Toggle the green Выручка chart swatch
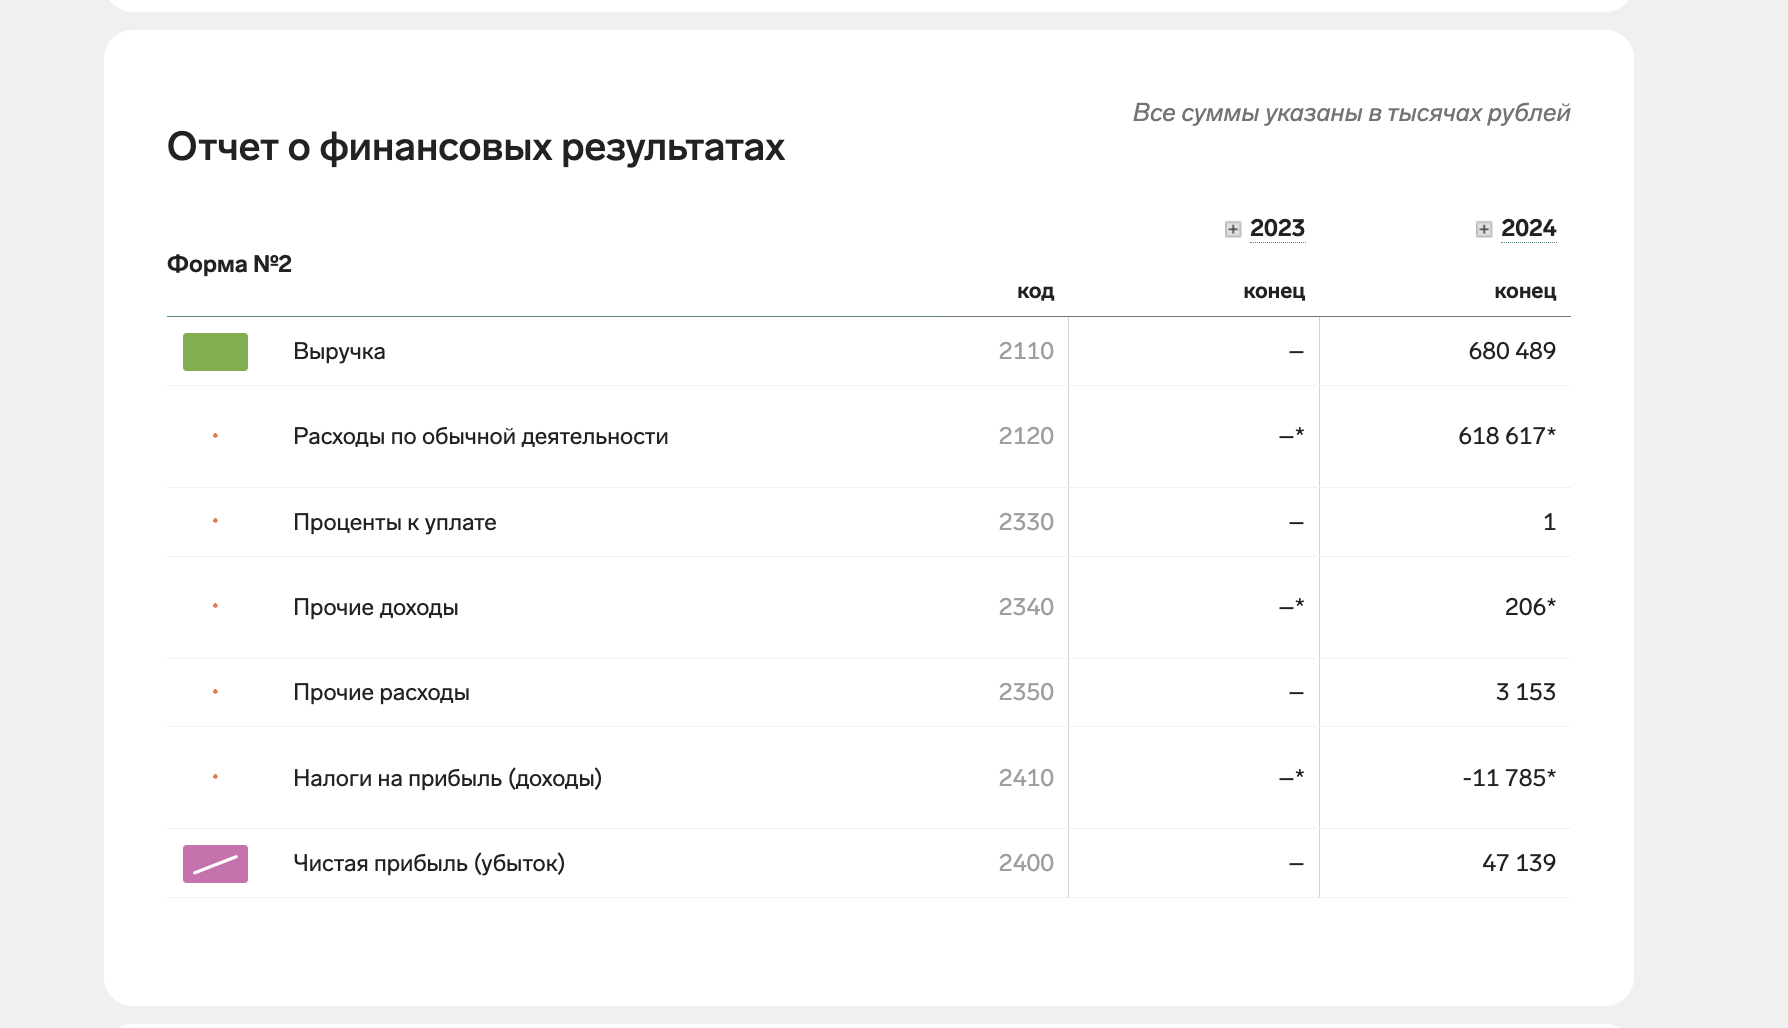Viewport: 1788px width, 1028px height. click(x=215, y=352)
